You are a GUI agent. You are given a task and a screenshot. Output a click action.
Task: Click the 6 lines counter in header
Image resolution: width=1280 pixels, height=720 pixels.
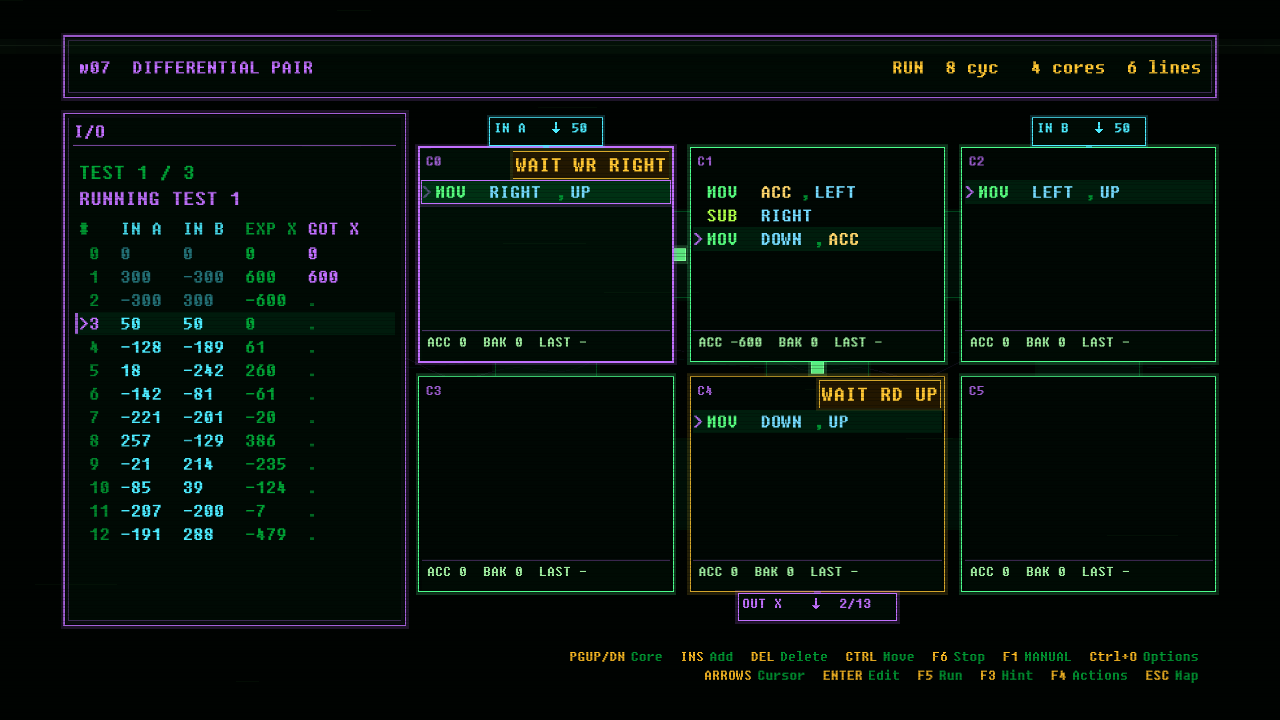pos(1164,68)
